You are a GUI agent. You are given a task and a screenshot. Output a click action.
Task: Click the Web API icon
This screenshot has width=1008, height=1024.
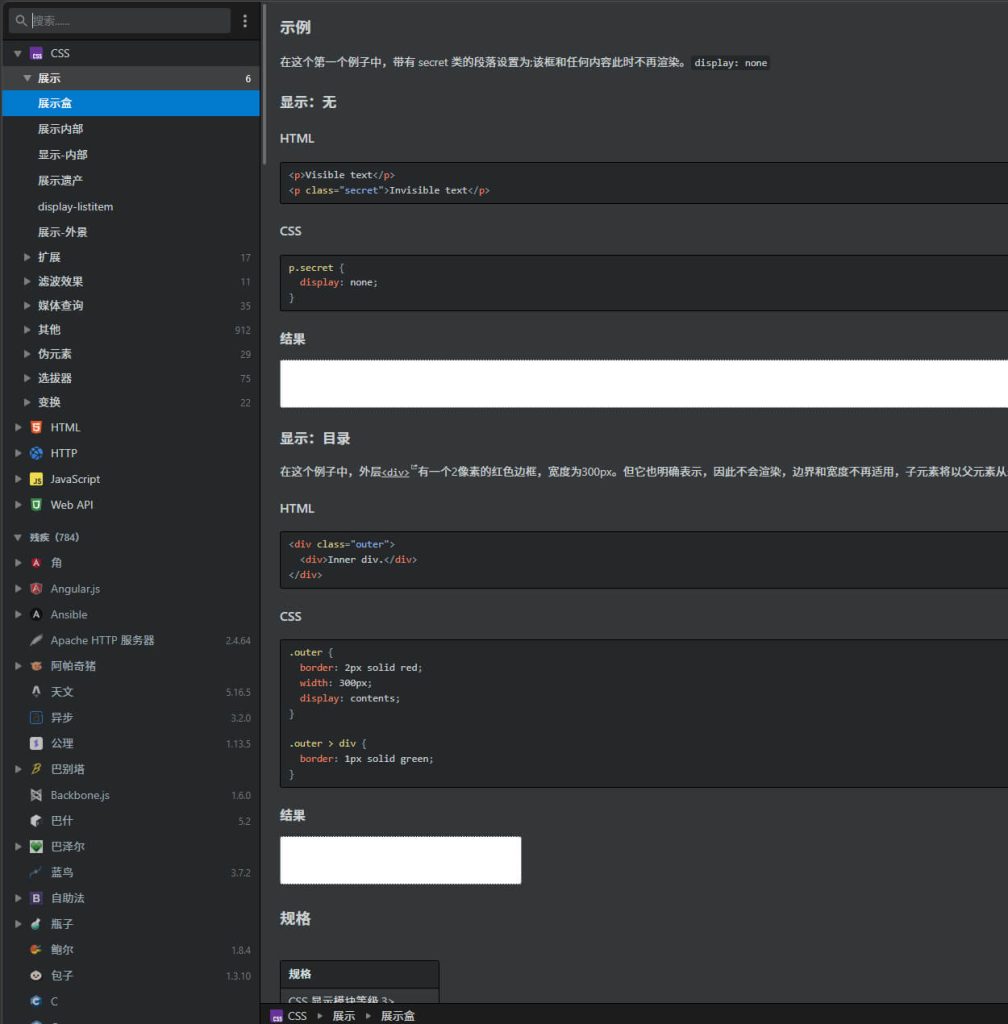(36, 505)
